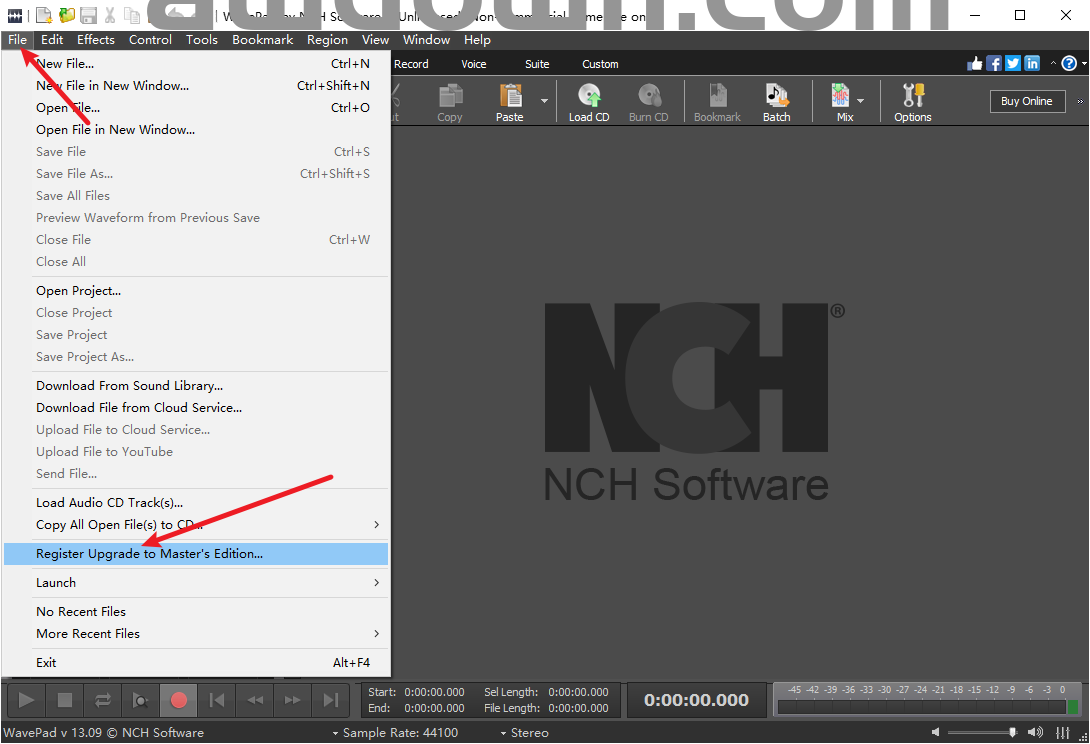Click the Buy Online button

point(1027,101)
